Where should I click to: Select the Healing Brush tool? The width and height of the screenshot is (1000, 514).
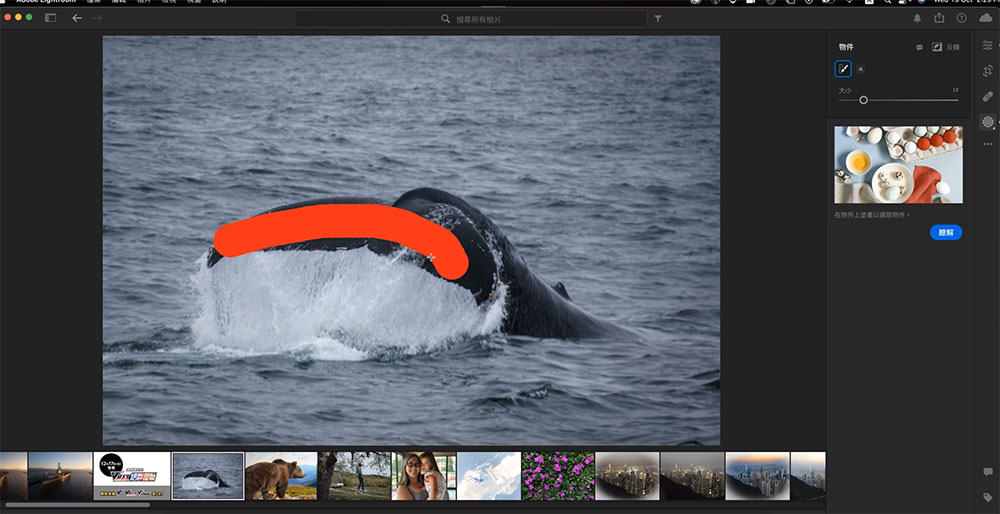pyautogui.click(x=988, y=96)
